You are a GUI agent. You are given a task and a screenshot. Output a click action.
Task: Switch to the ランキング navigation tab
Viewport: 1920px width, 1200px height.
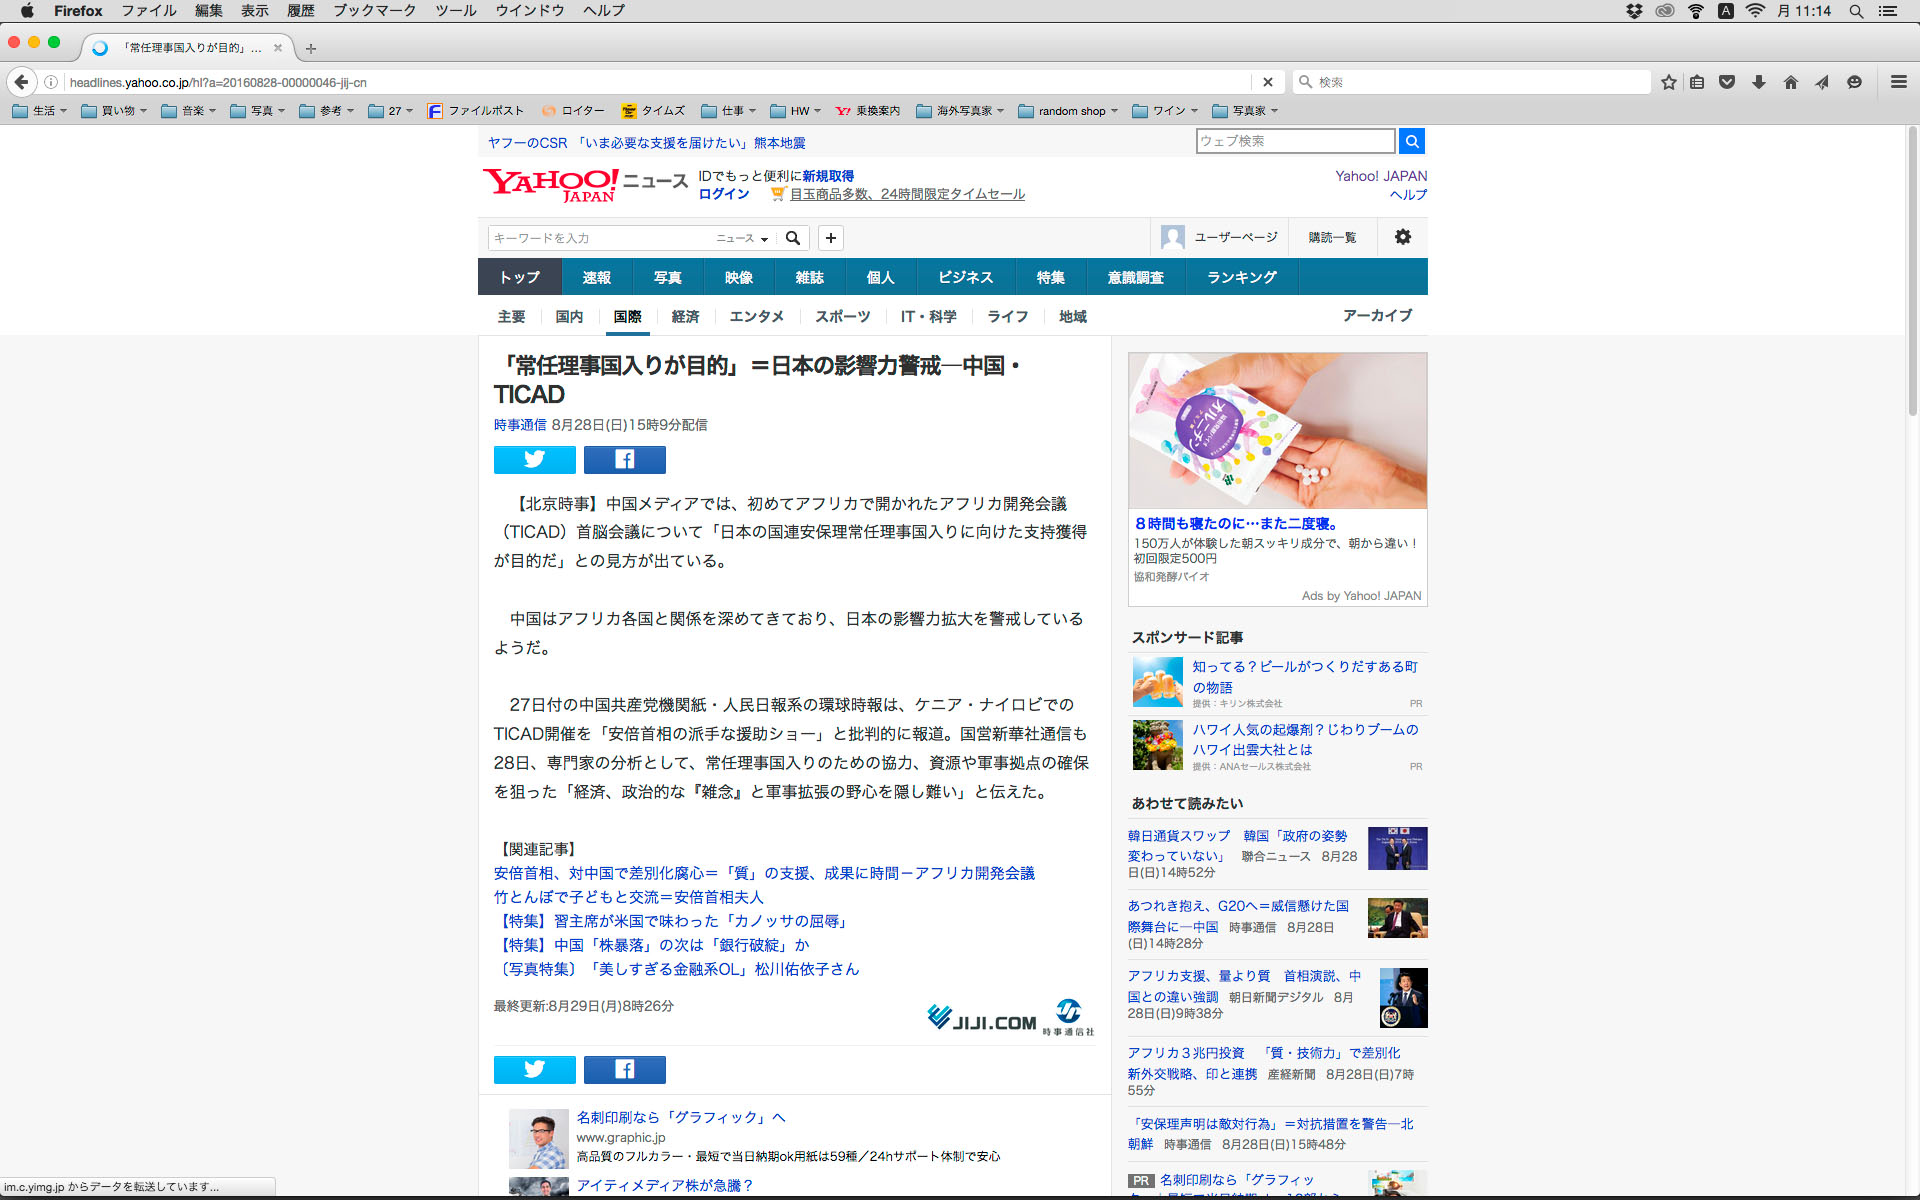coord(1241,277)
